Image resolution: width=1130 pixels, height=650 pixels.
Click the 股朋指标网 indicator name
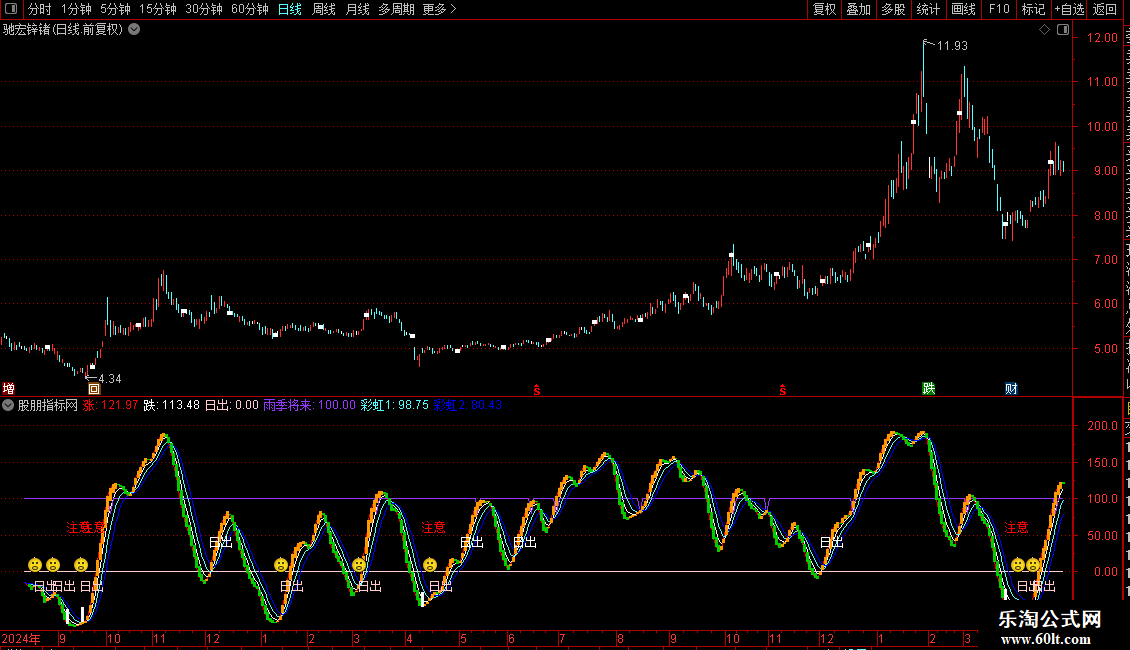(x=48, y=406)
